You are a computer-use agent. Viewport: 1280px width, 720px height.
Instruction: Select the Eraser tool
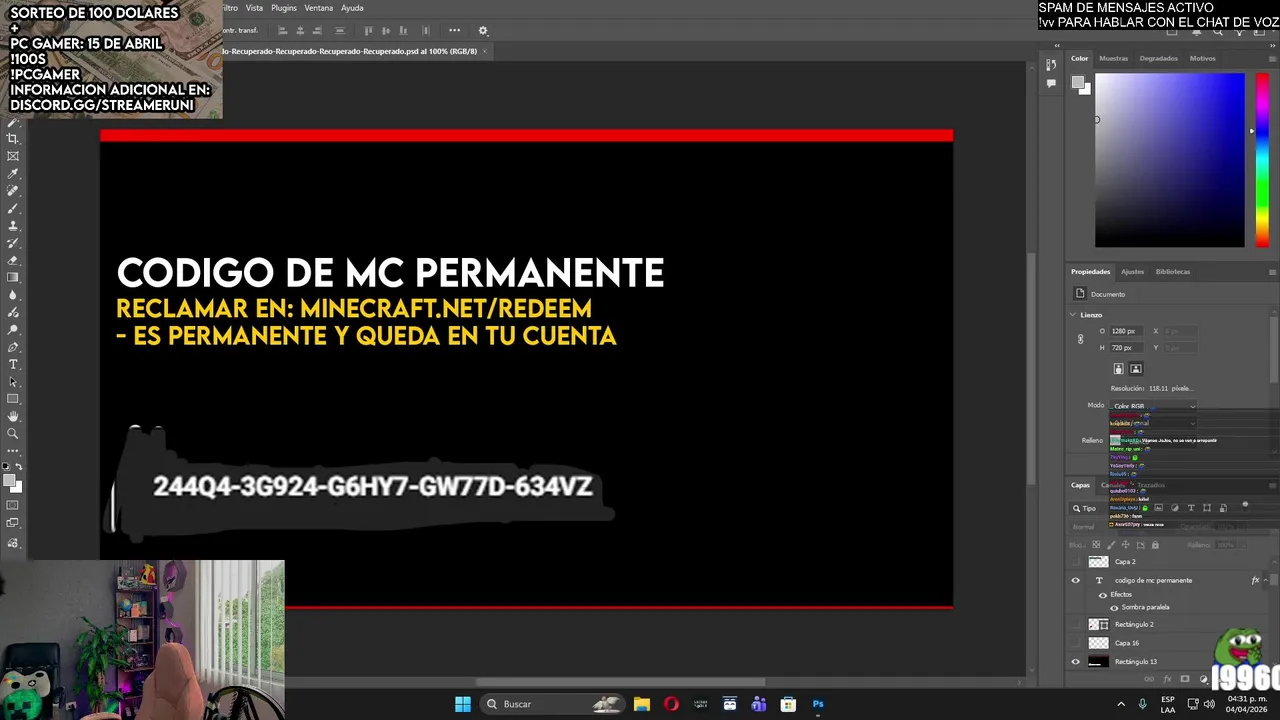pos(13,260)
